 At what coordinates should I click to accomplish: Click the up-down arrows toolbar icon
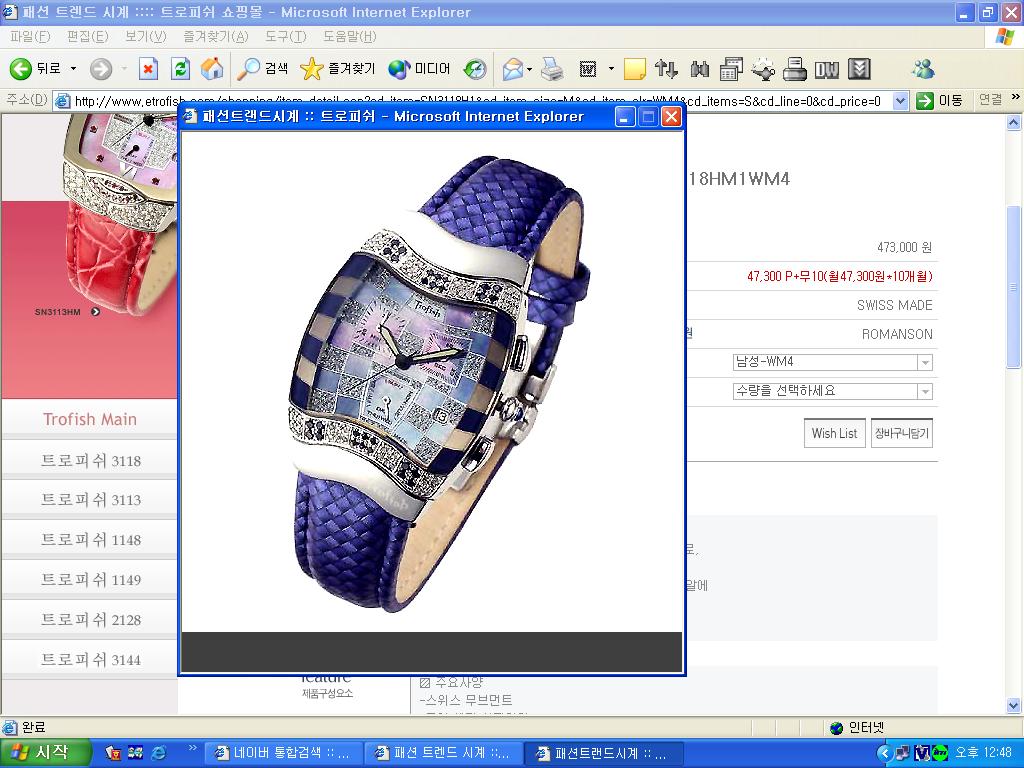pos(666,69)
